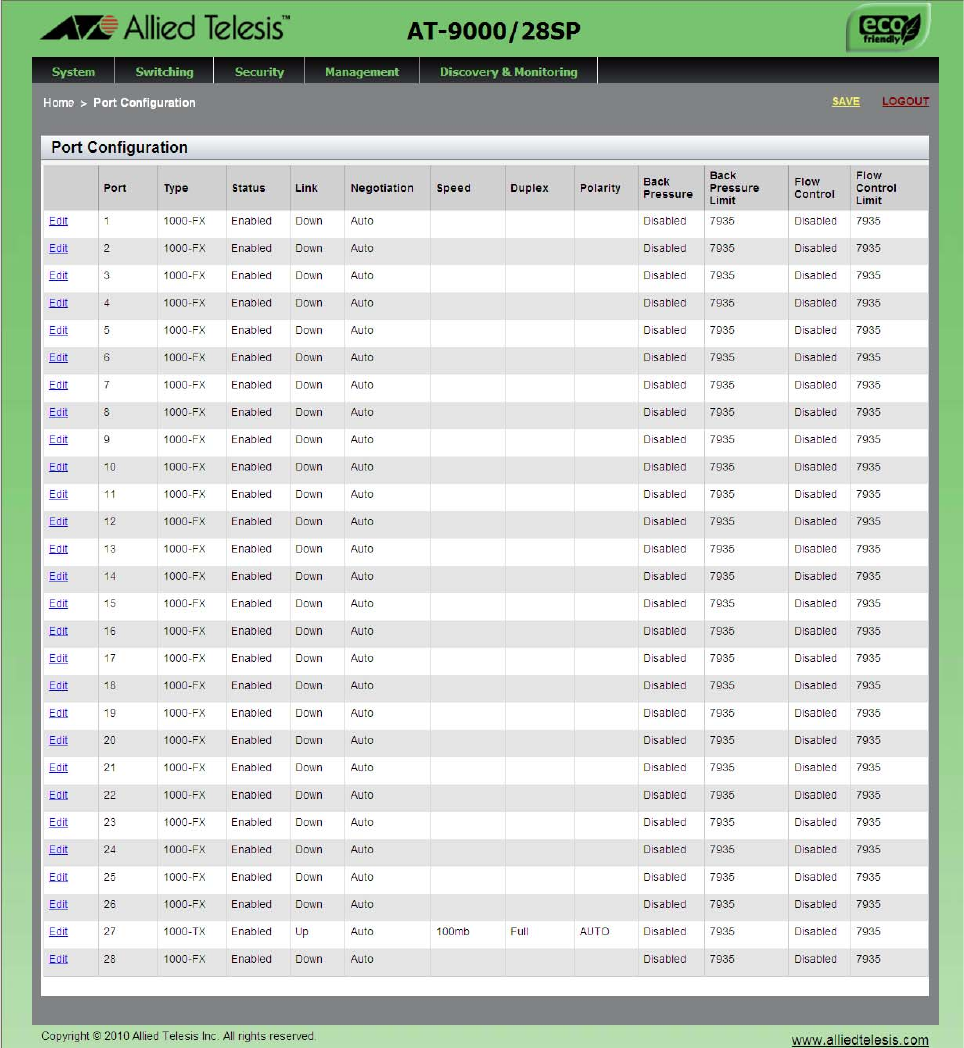964x1048 pixels.
Task: Edit port 13 configuration
Action: pos(58,549)
